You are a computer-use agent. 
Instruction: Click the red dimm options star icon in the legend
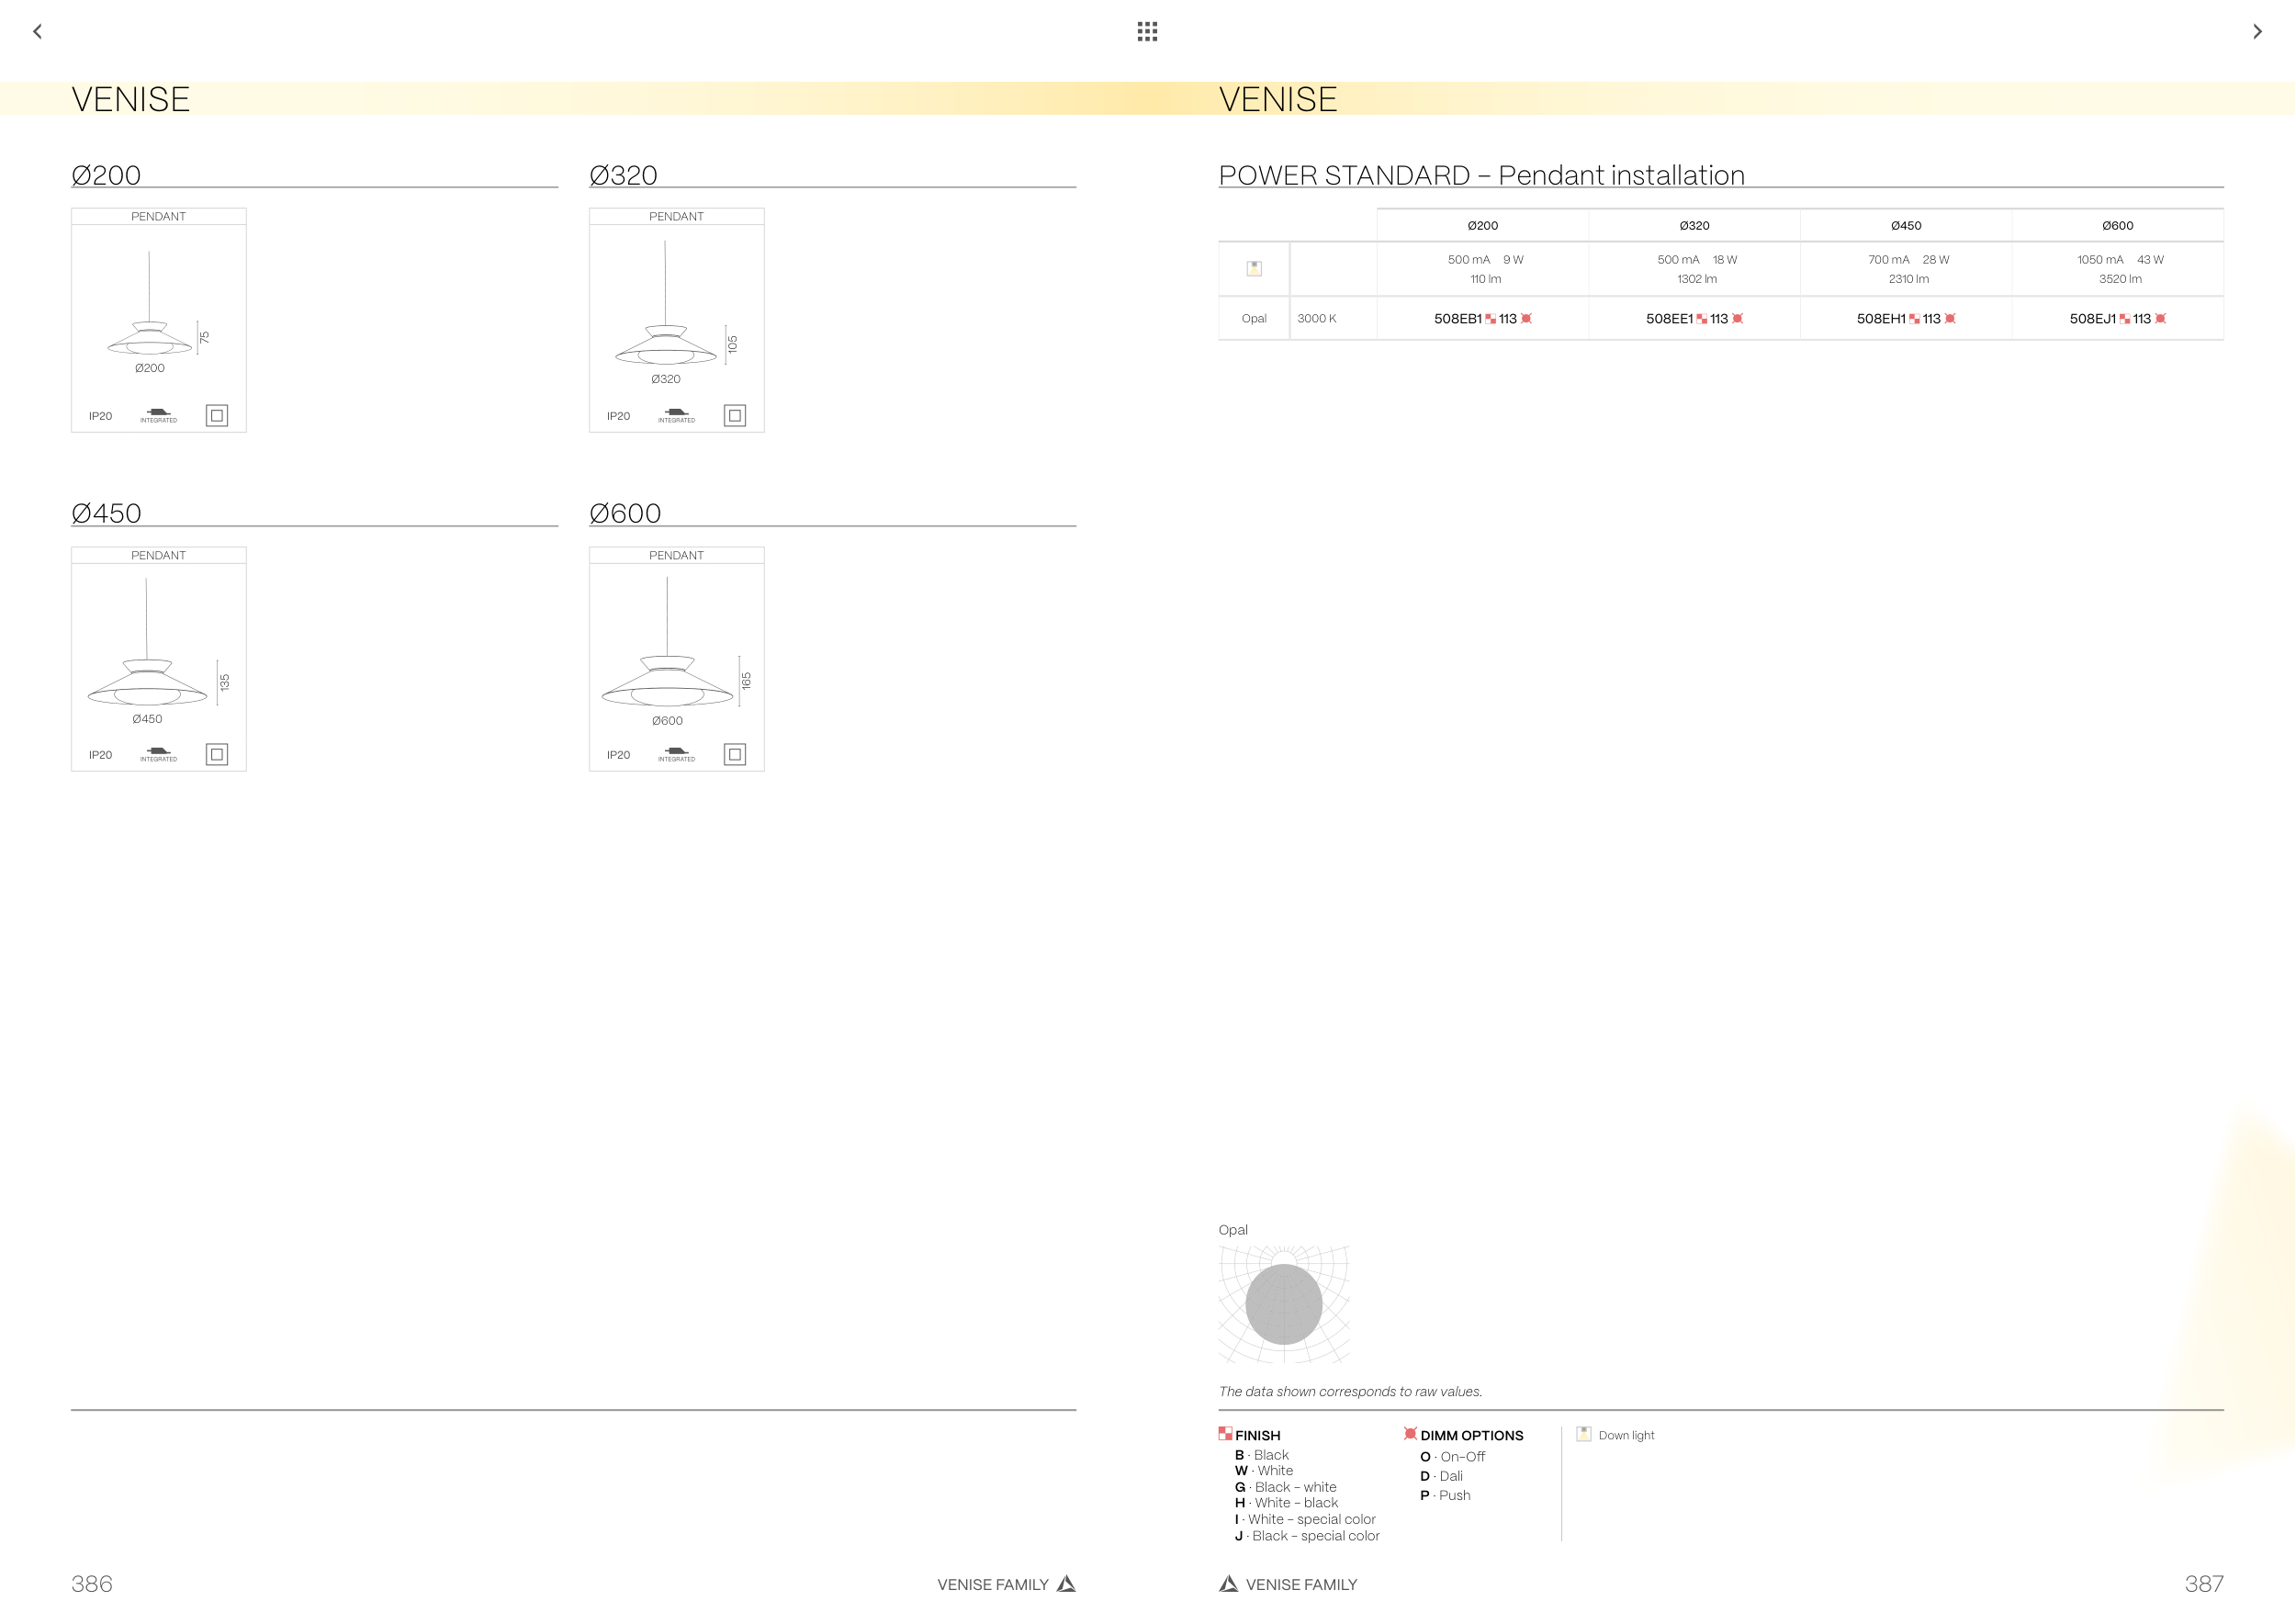coord(1410,1433)
